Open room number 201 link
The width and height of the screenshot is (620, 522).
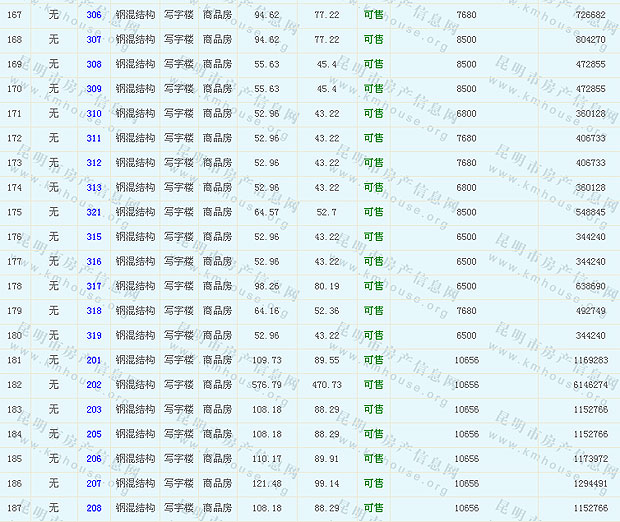click(x=94, y=360)
